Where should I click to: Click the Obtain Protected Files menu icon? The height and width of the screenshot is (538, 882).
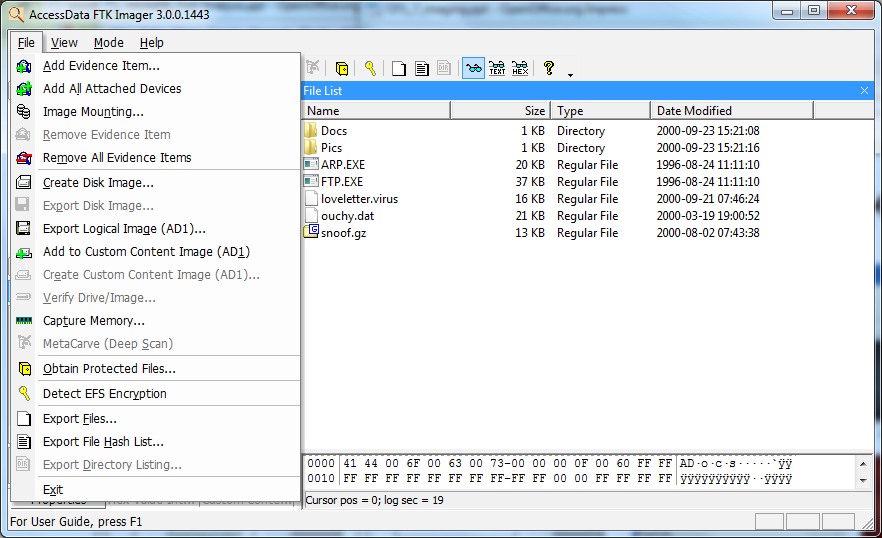(x=25, y=369)
